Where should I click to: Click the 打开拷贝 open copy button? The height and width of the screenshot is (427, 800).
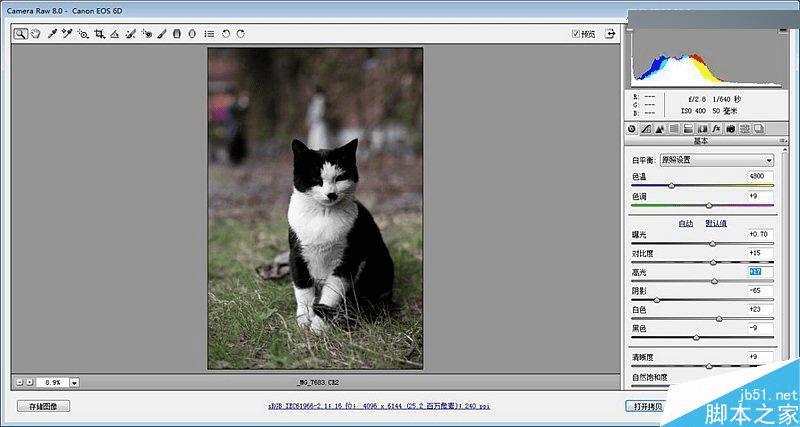pos(645,407)
